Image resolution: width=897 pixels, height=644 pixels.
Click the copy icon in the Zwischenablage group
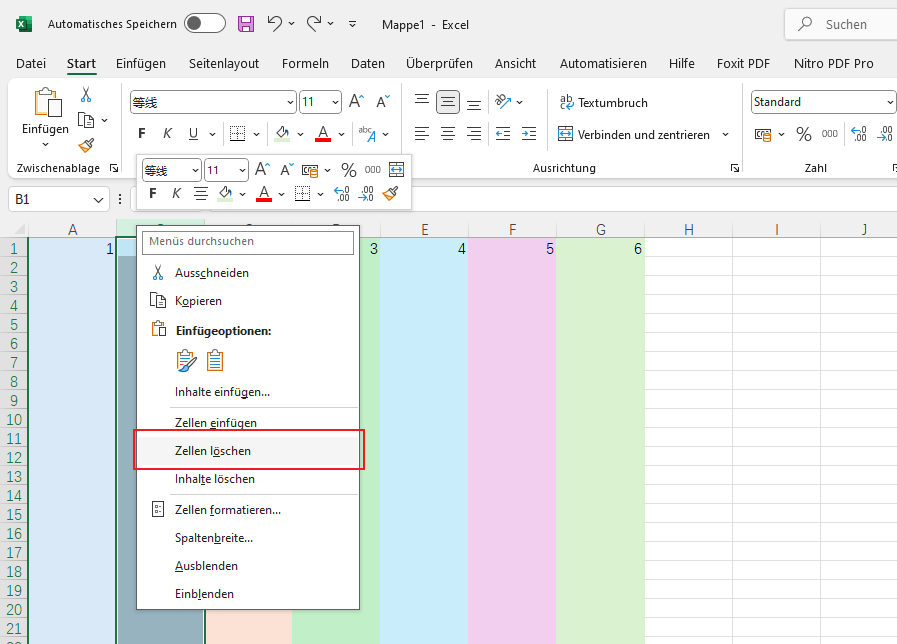coord(86,120)
